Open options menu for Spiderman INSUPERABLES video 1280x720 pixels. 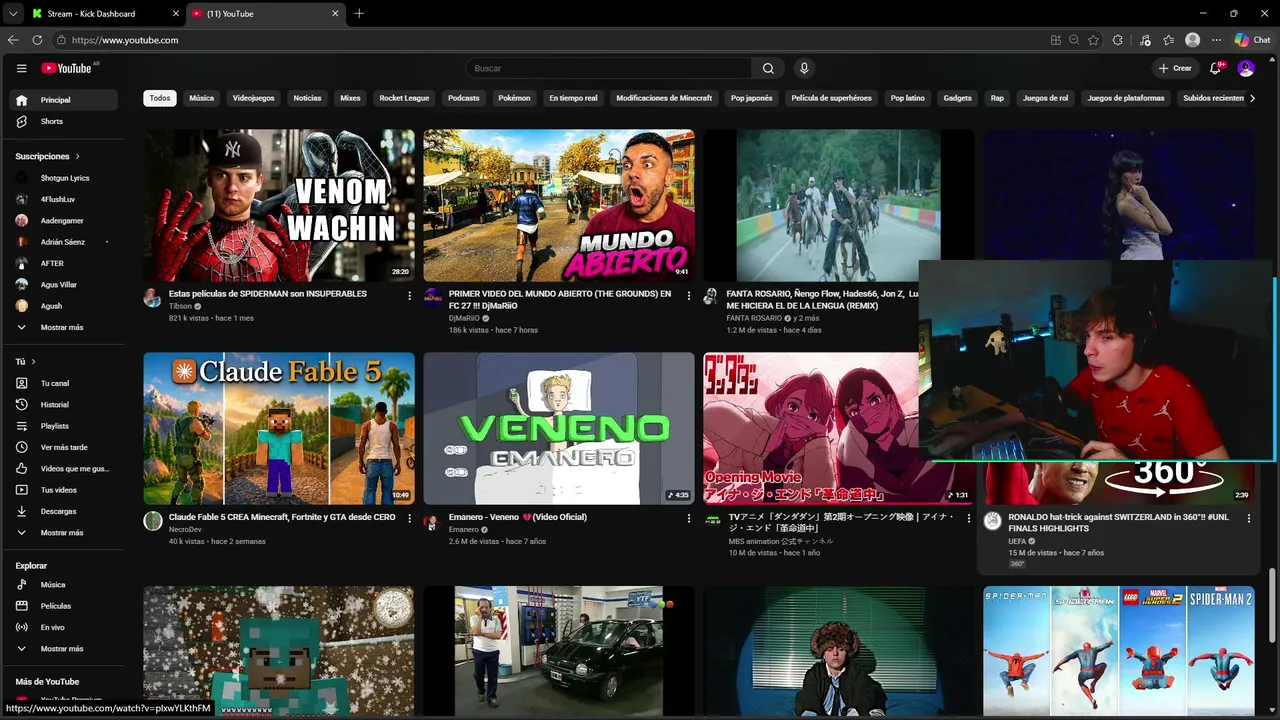pyautogui.click(x=409, y=295)
